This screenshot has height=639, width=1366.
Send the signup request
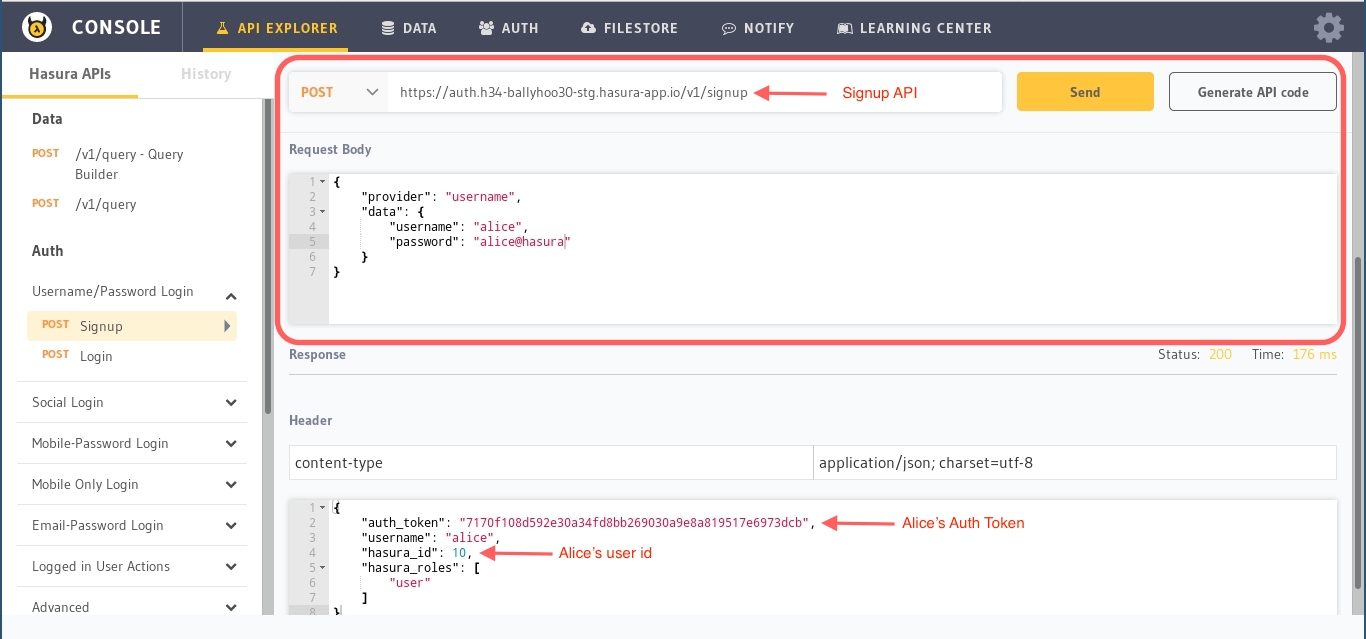pyautogui.click(x=1085, y=92)
